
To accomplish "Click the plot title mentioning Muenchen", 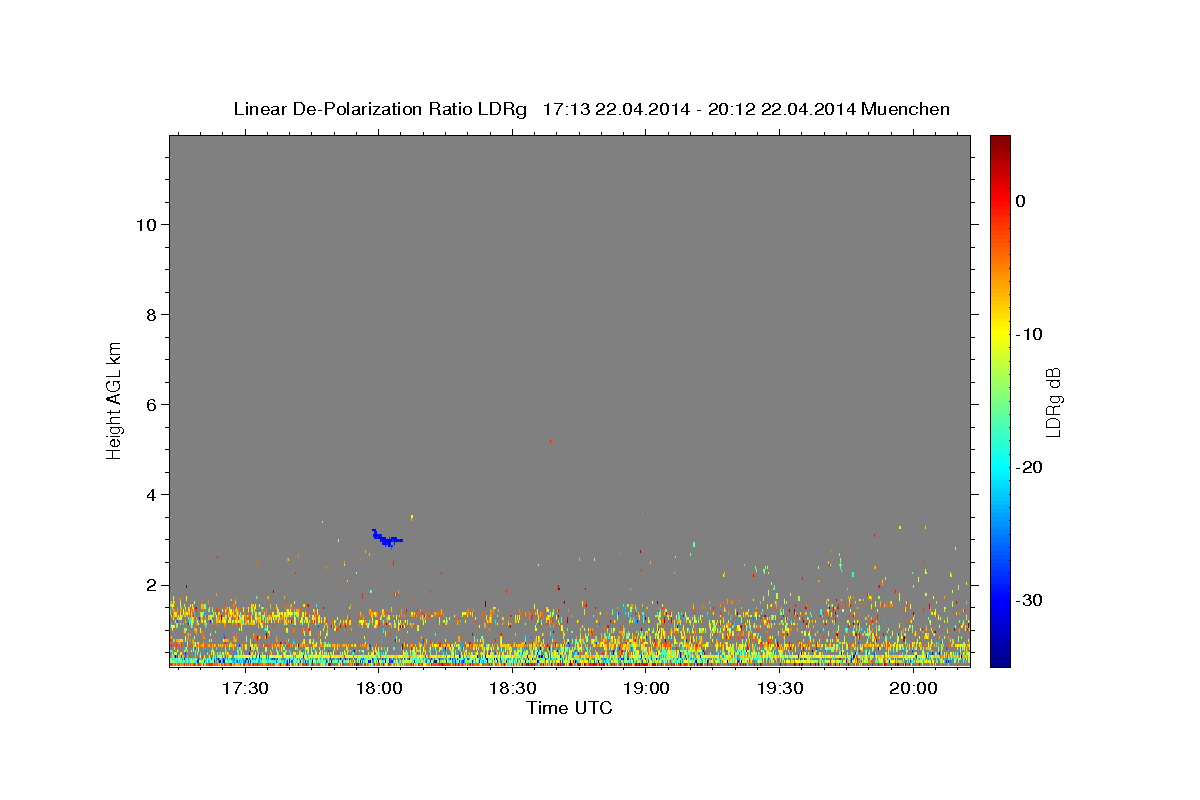I will pos(591,109).
